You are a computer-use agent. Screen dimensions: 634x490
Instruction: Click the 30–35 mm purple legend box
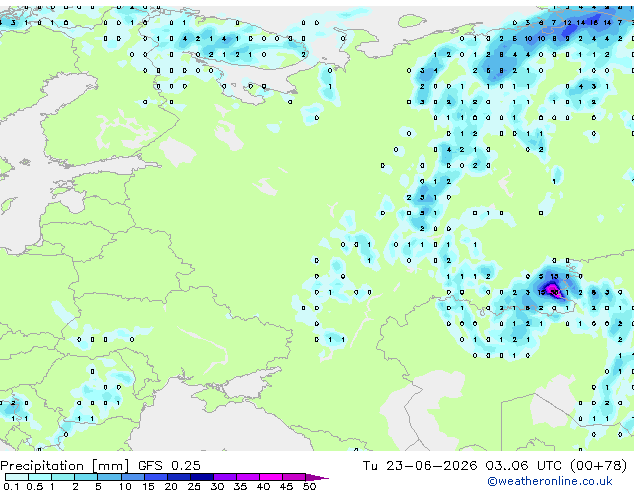pos(225,477)
